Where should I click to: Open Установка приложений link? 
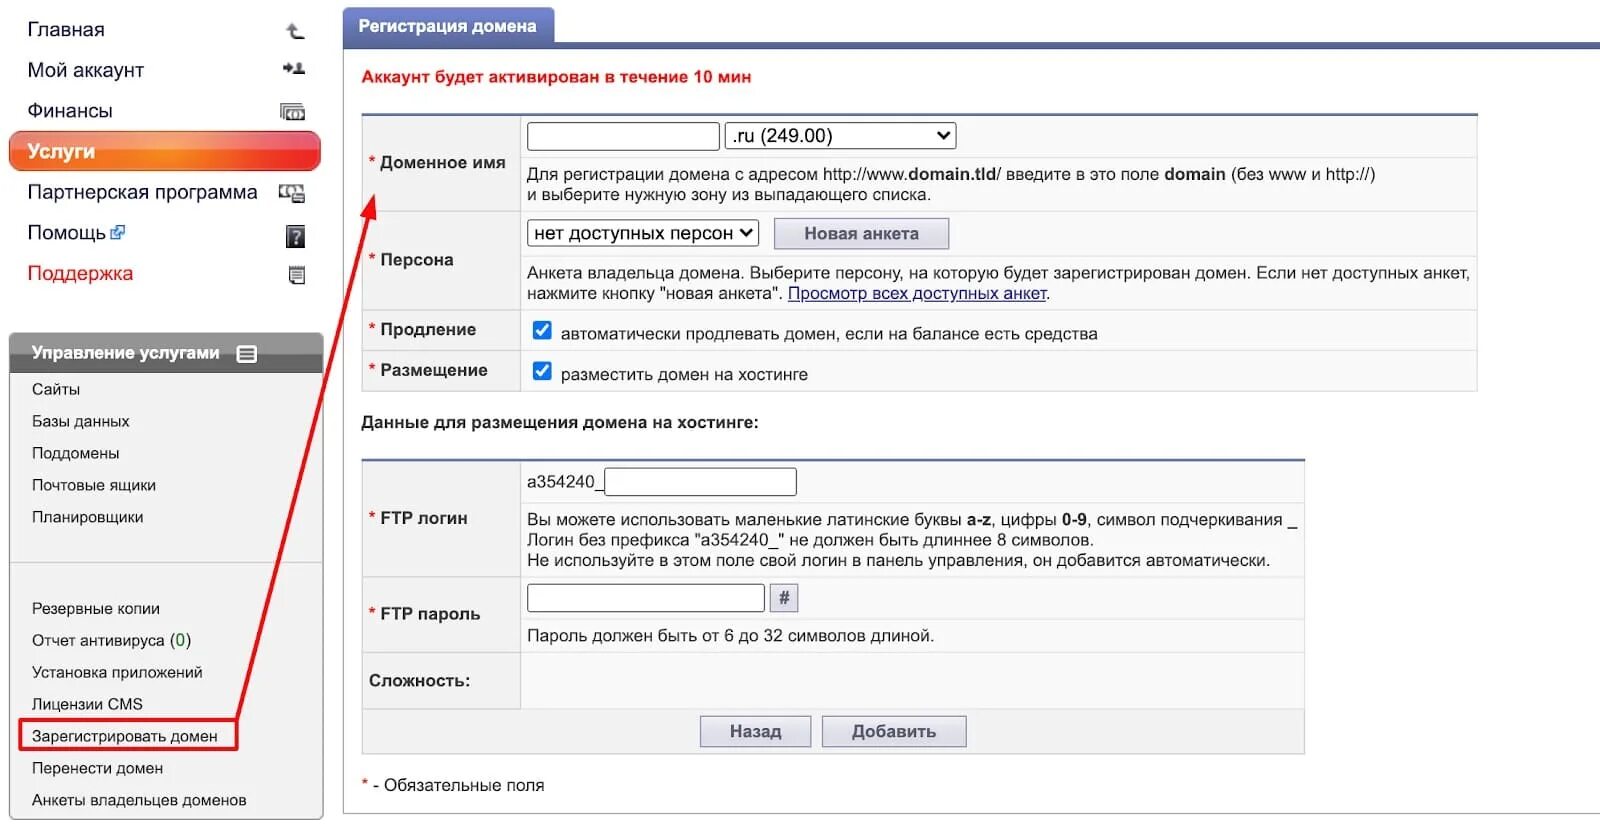[117, 673]
